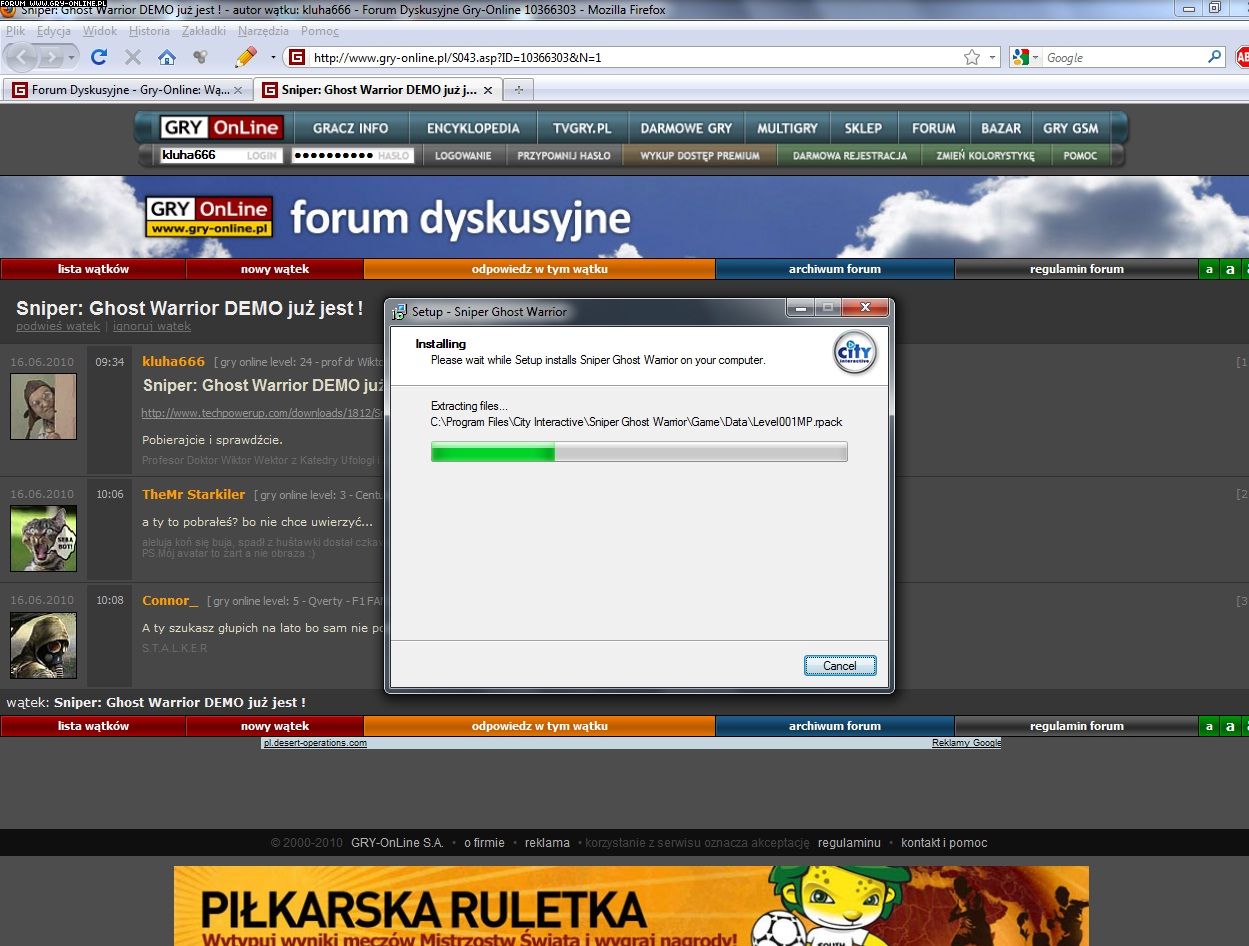
Task: Open TheMr Starkiler's cat avatar
Action: coord(43,538)
